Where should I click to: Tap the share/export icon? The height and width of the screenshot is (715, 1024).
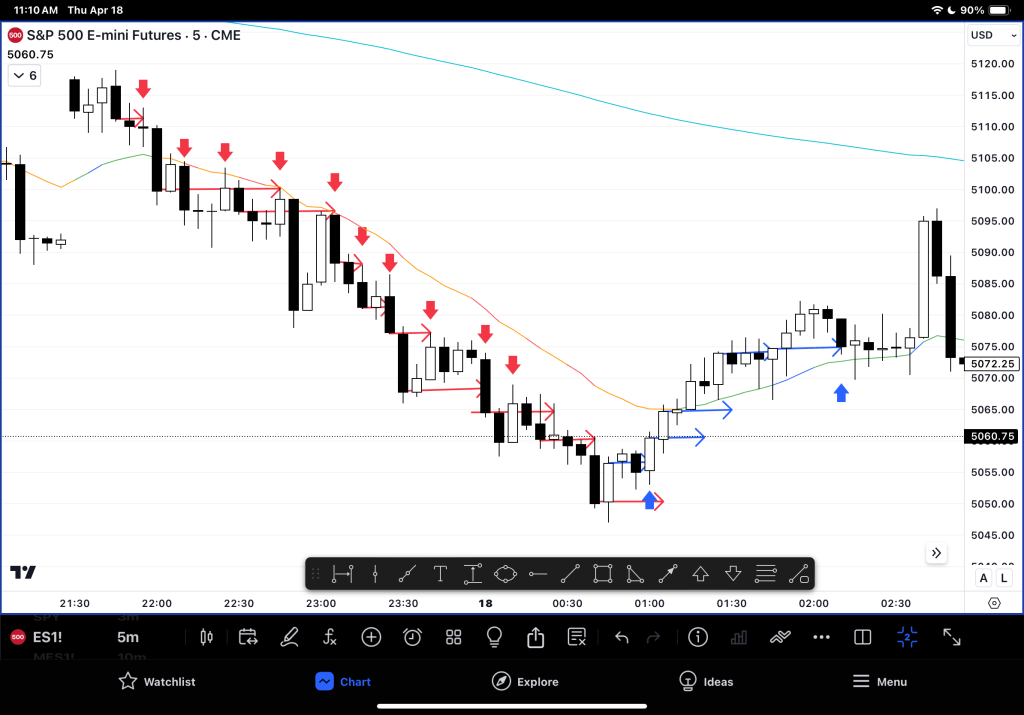point(535,637)
